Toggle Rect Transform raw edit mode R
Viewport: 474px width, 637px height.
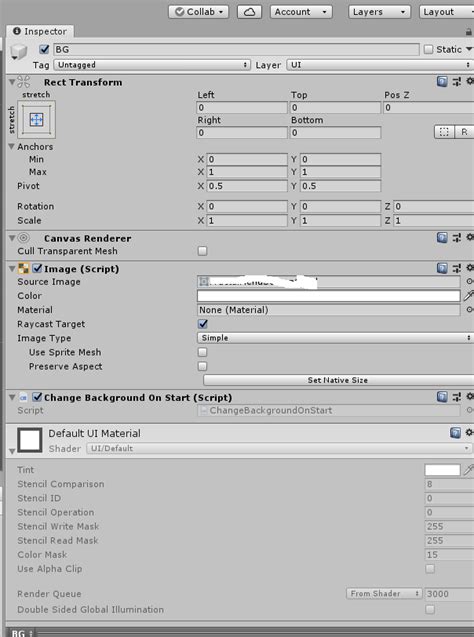coord(464,132)
